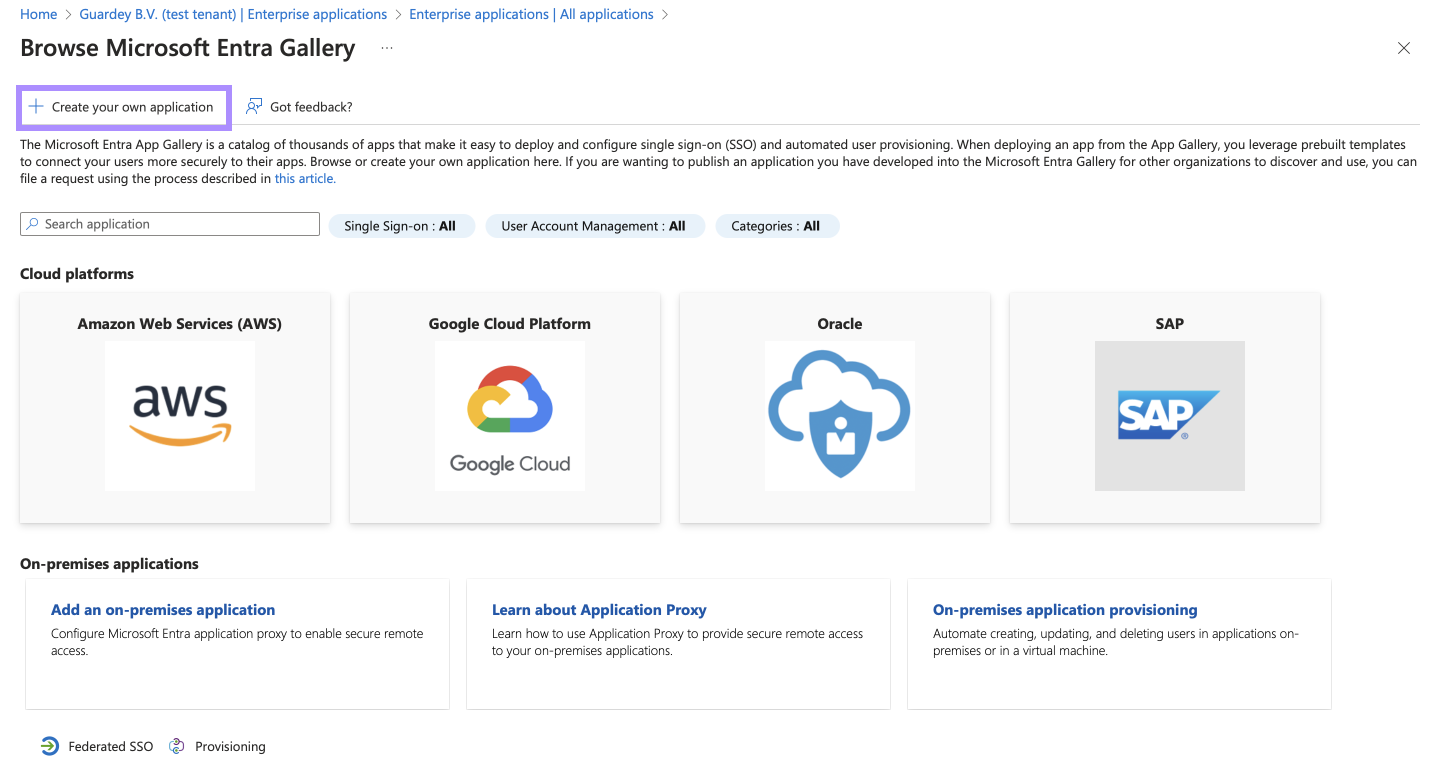Expand the User Account Management filter

[594, 226]
